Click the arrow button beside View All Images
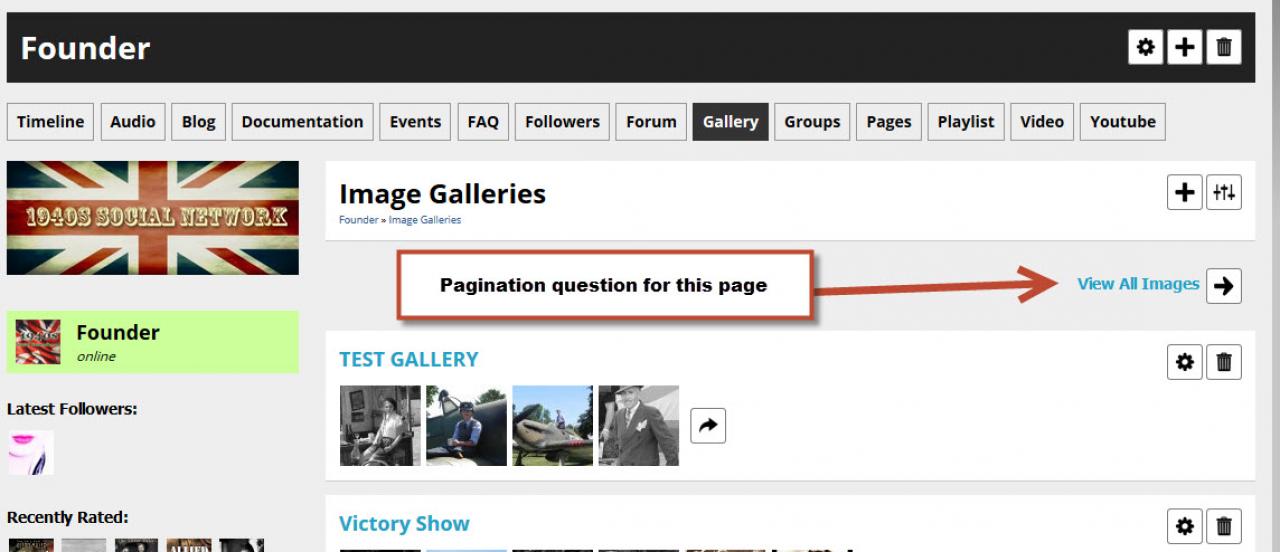1280x552 pixels. coord(1224,285)
